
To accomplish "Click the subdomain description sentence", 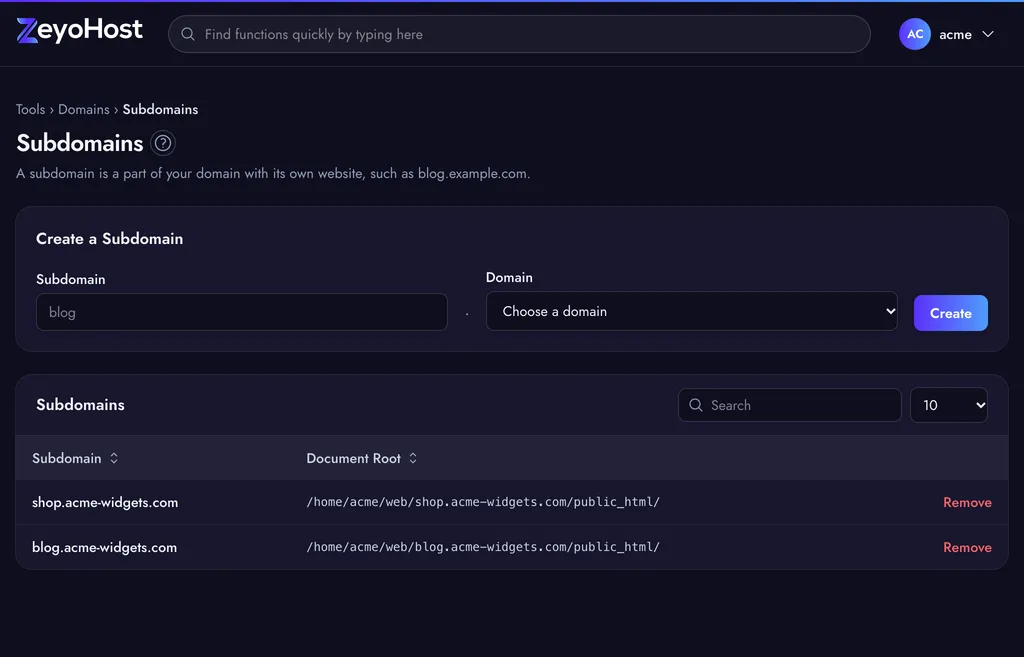I will tap(273, 174).
